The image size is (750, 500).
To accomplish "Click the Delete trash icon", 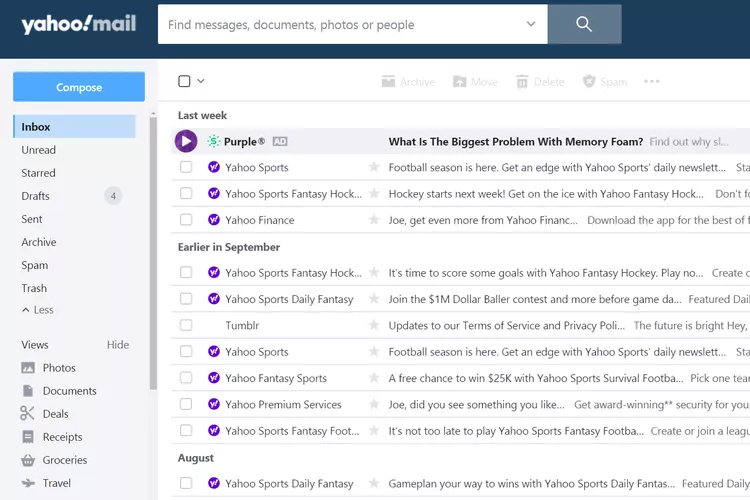I will [522, 82].
